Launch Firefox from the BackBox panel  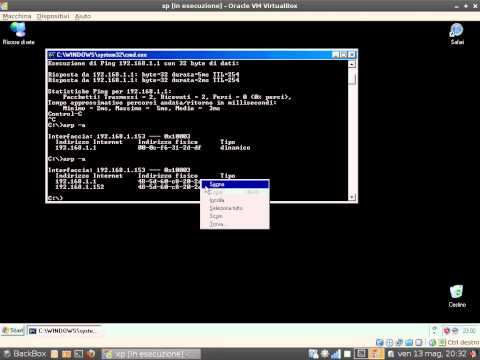pos(90,354)
